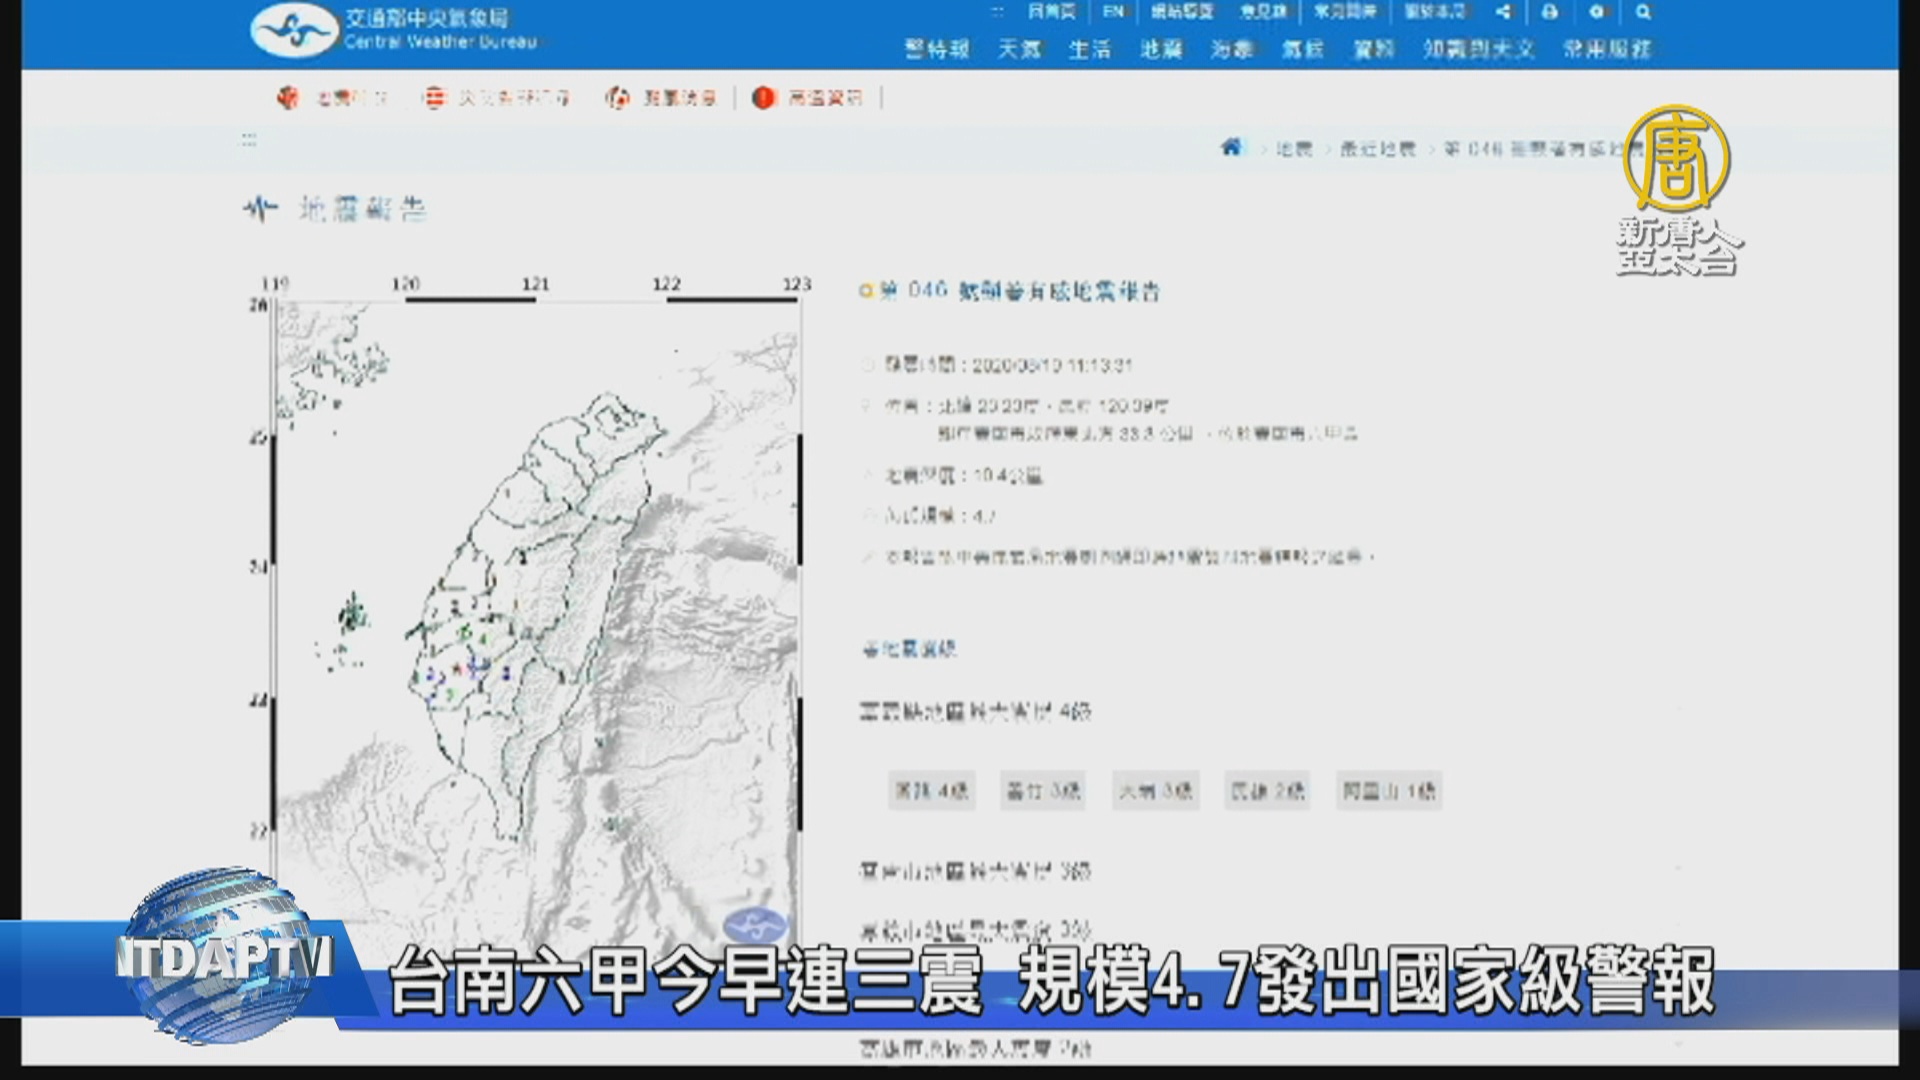This screenshot has height=1080, width=1920.
Task: Open the 知識與天文 menu item
Action: [x=1478, y=49]
